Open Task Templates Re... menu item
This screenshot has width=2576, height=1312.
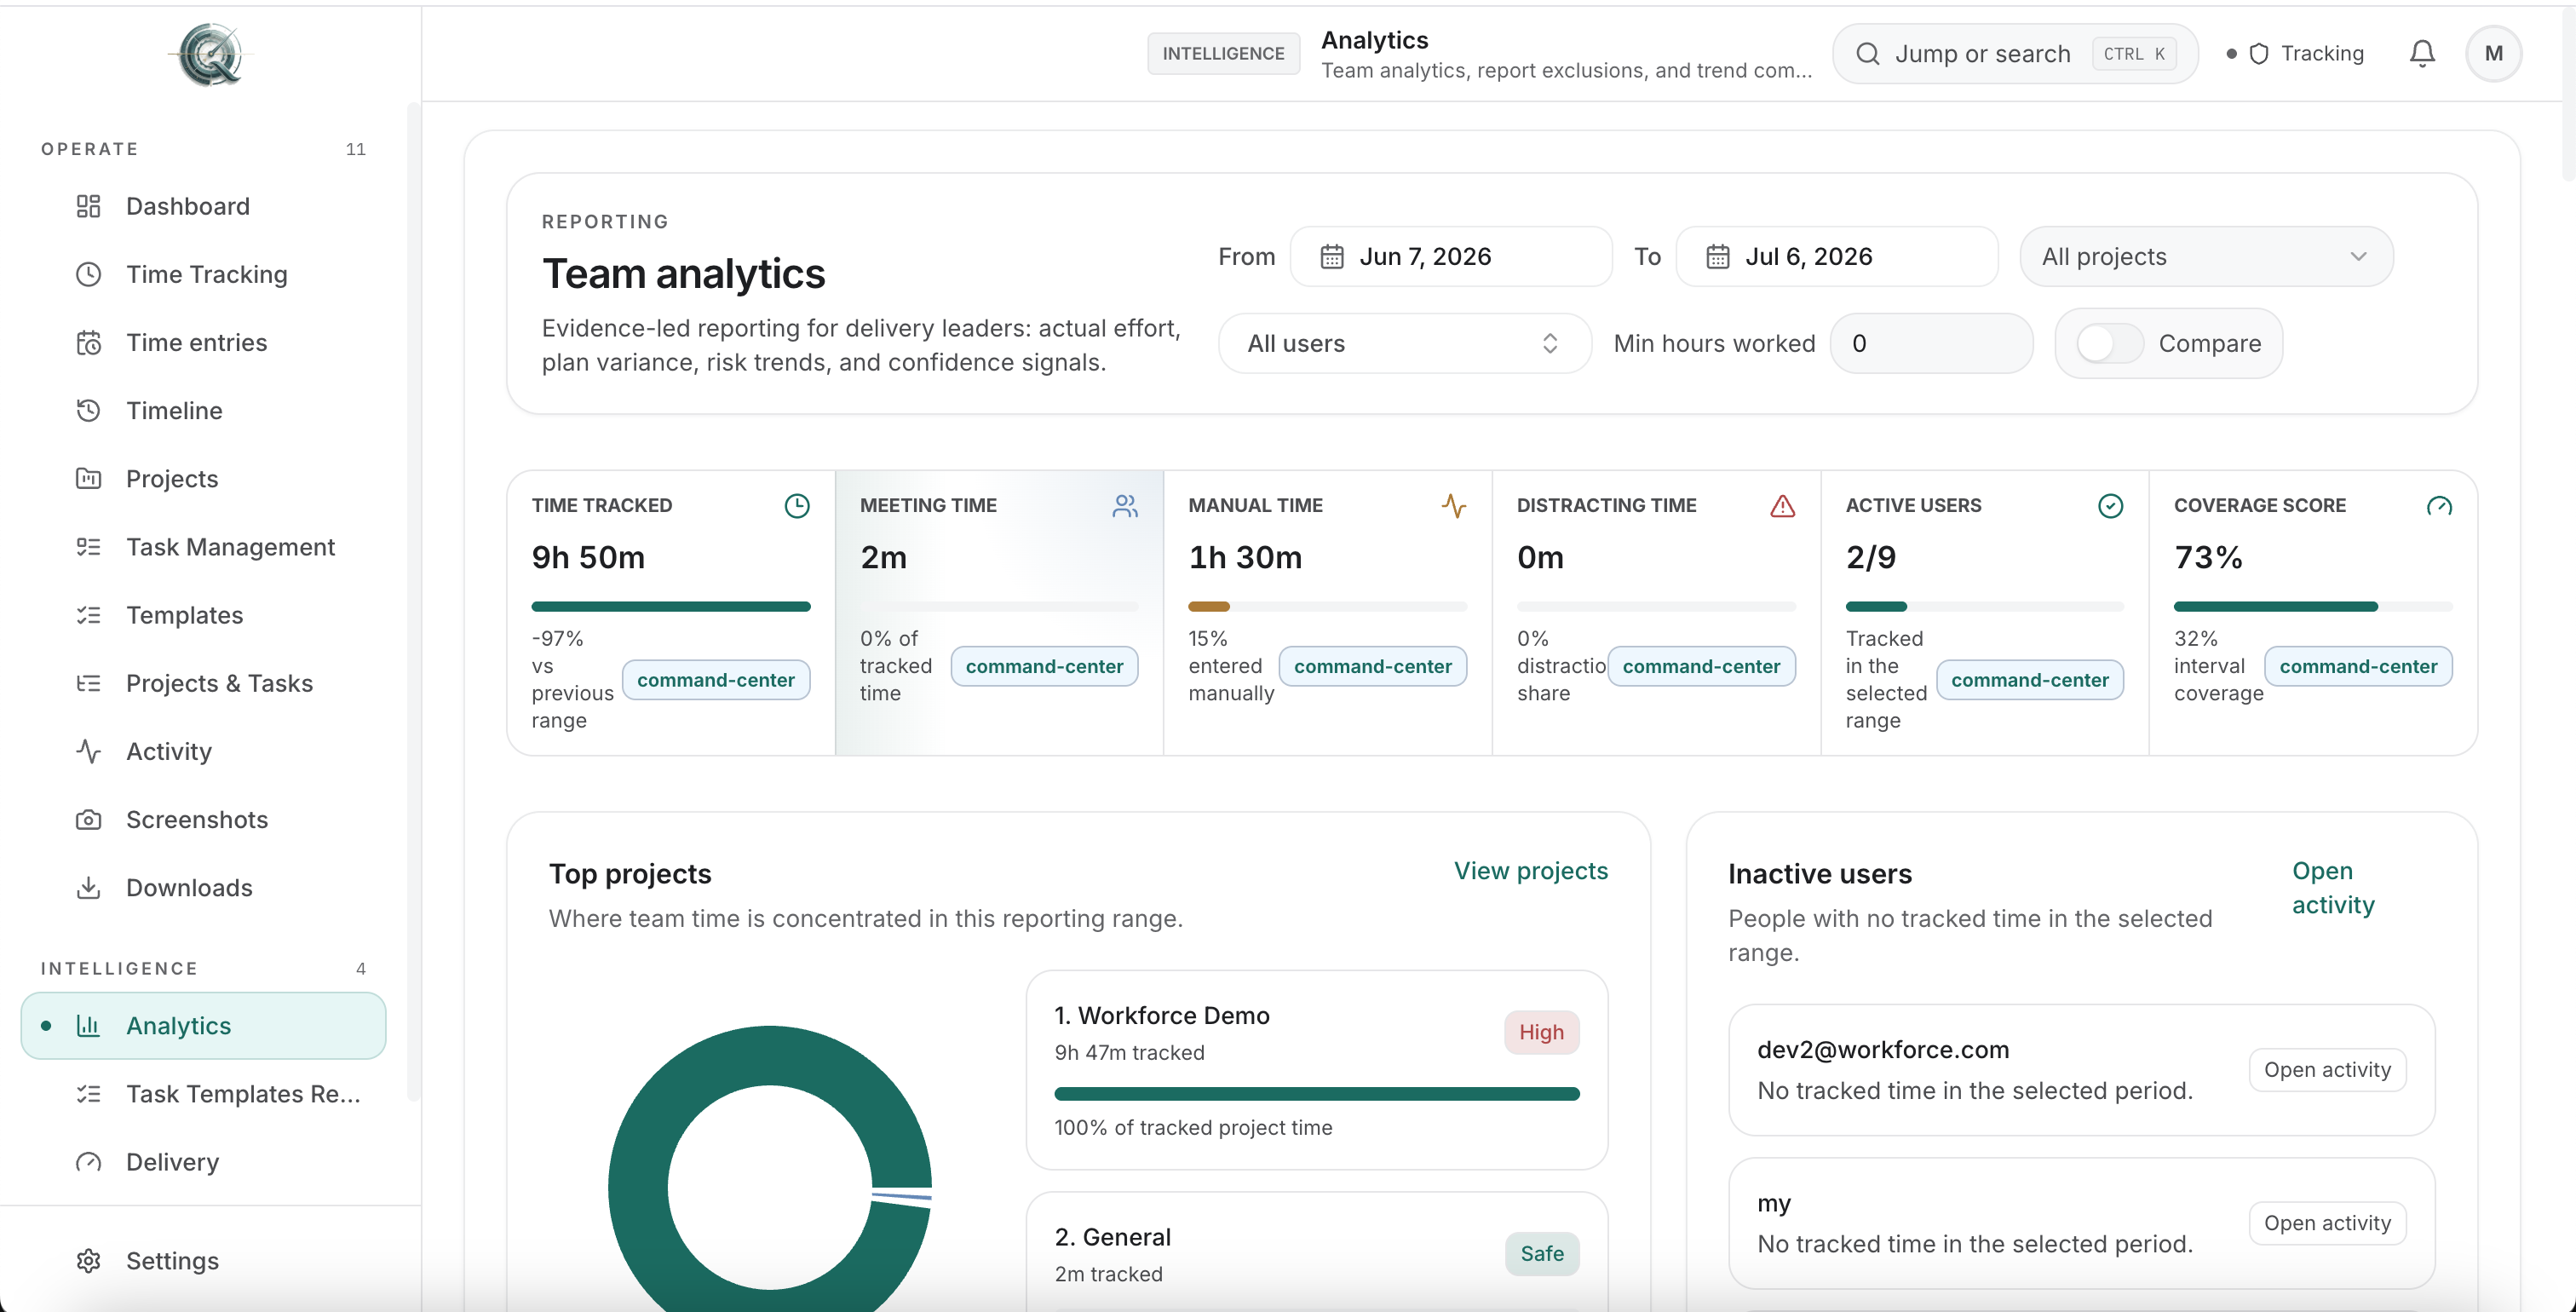coord(203,1094)
